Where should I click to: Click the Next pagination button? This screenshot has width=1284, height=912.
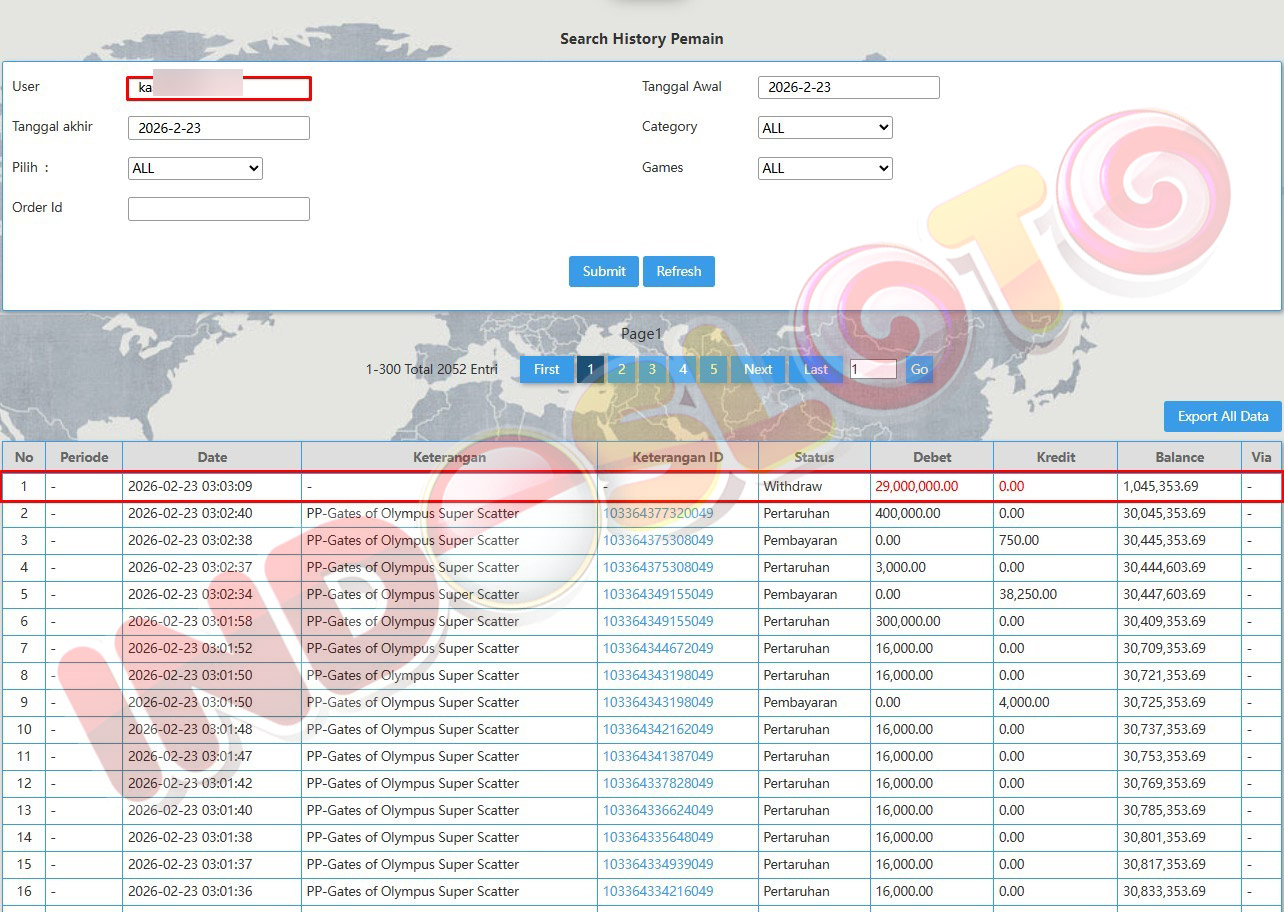click(x=758, y=369)
